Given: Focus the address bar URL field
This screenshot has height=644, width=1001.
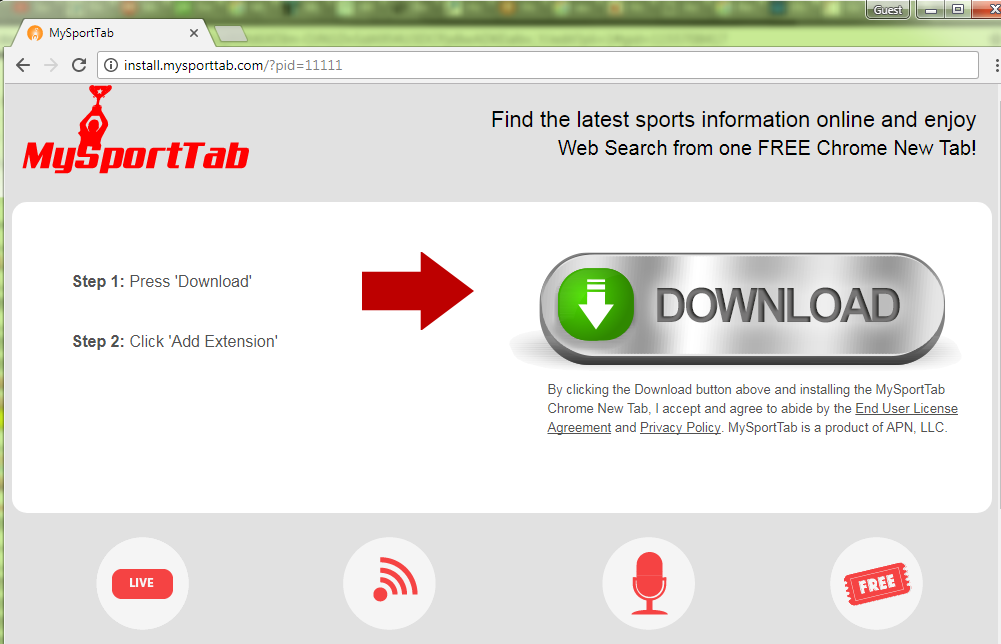Looking at the screenshot, I should tap(538, 65).
